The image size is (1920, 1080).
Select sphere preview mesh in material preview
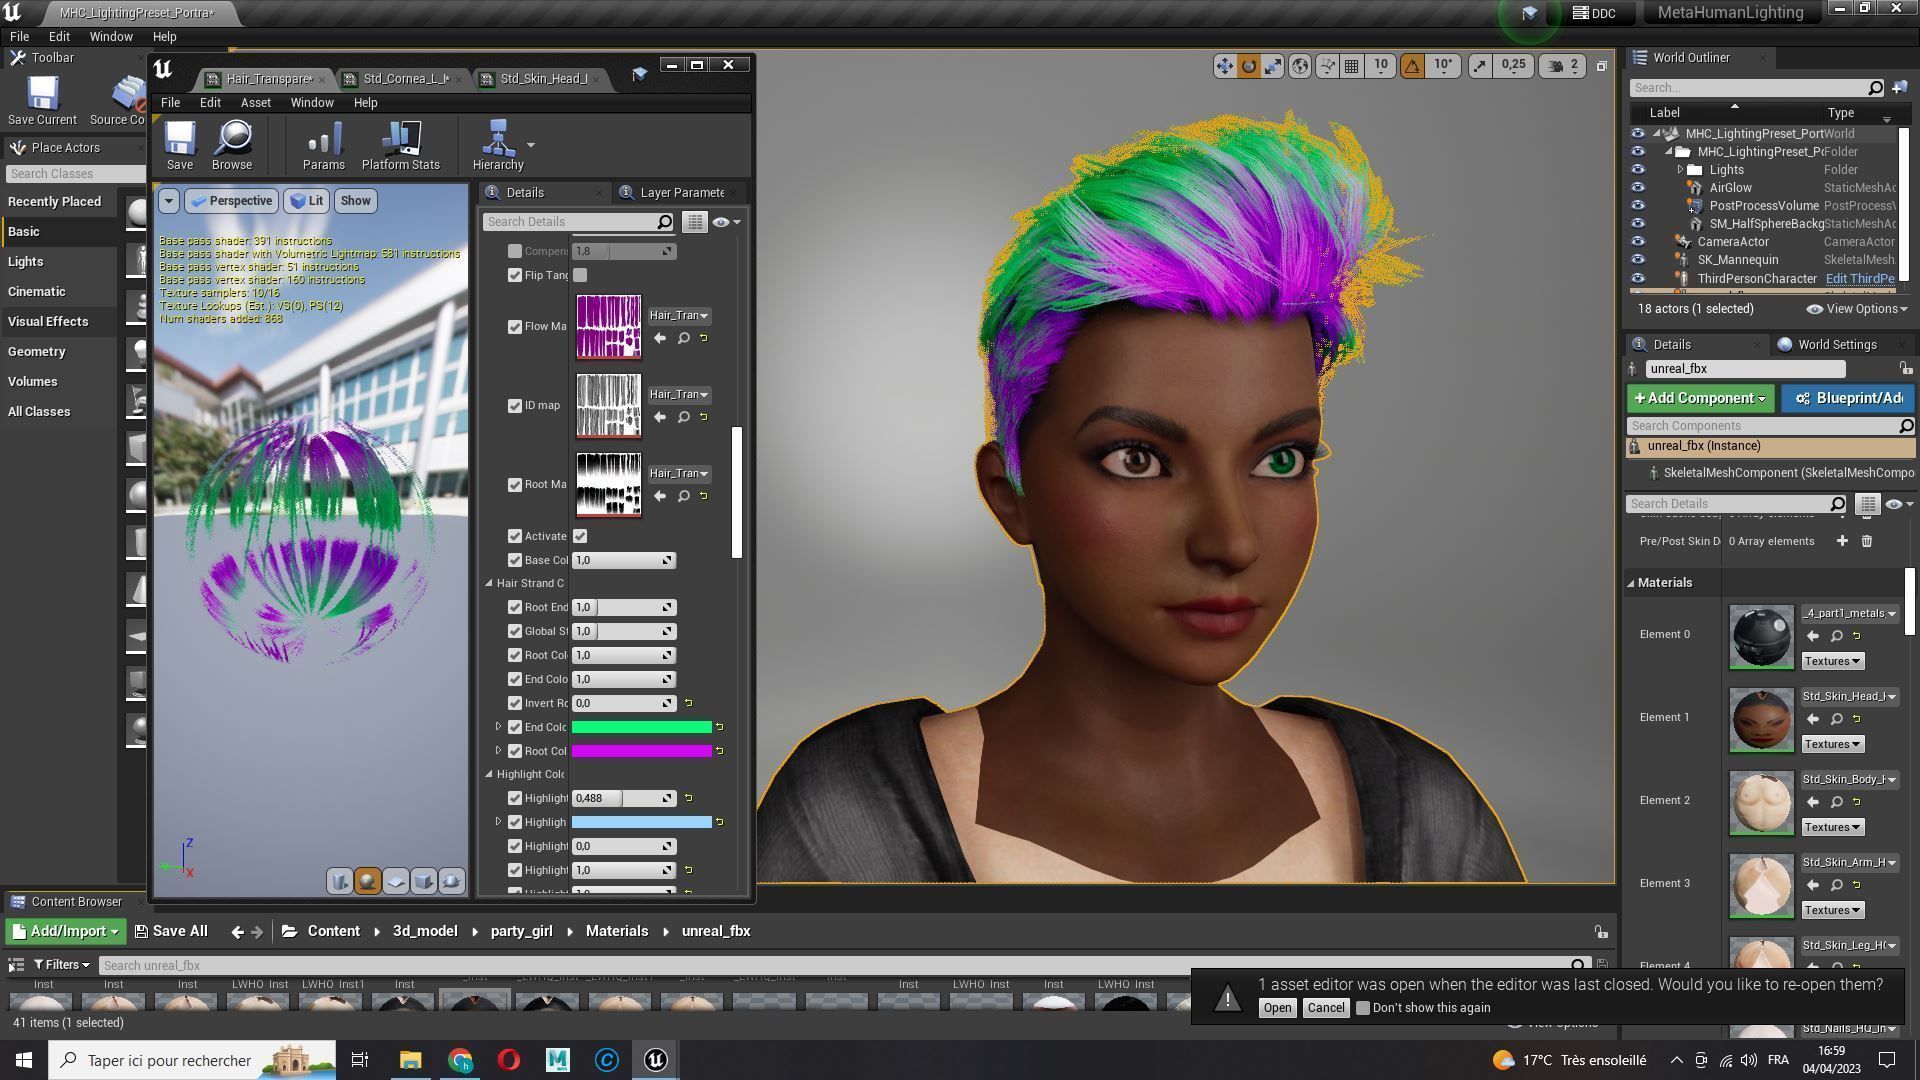click(367, 881)
